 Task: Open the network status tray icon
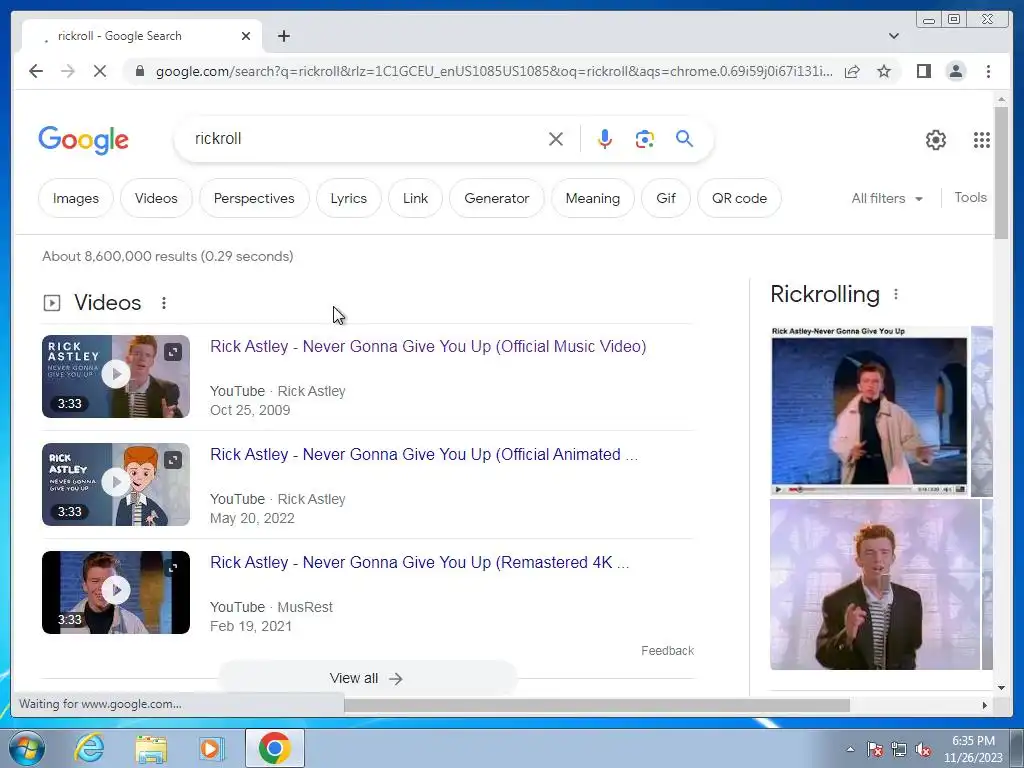[x=899, y=750]
